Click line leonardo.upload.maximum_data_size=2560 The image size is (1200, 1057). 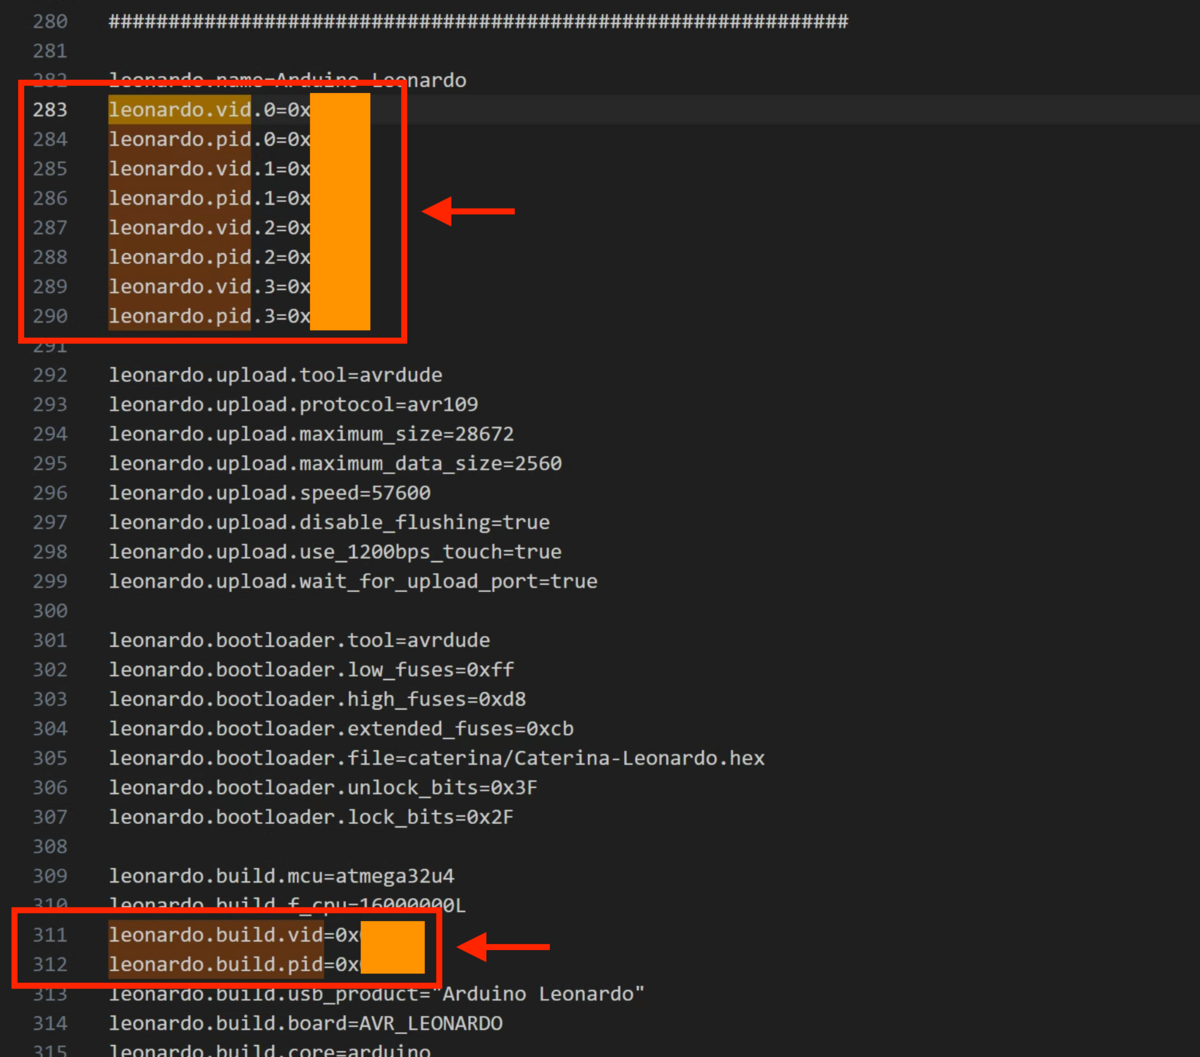pyautogui.click(x=336, y=464)
